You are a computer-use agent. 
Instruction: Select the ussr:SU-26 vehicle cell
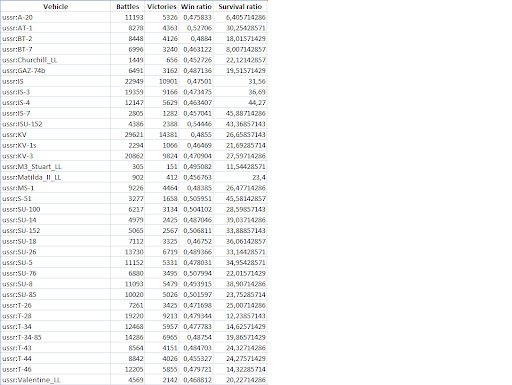(x=55, y=252)
